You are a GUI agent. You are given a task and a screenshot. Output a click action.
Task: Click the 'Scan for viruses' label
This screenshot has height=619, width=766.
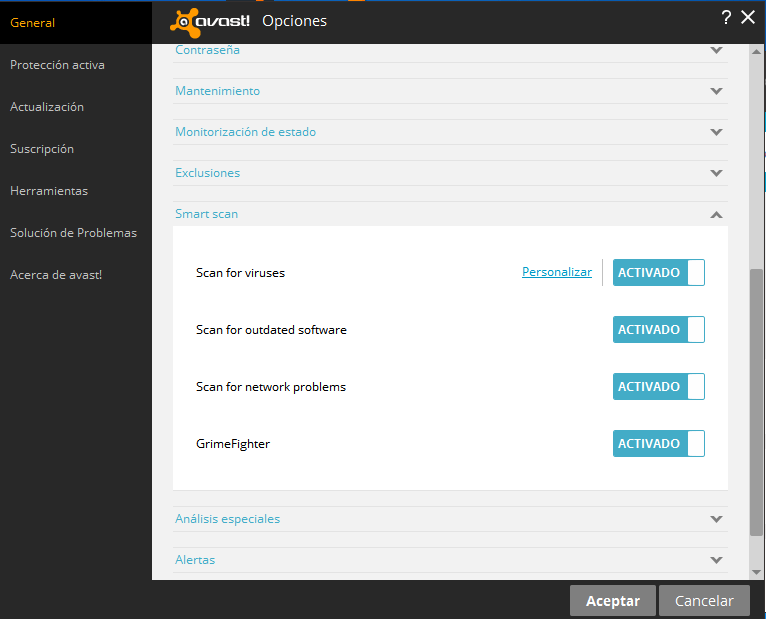240,273
